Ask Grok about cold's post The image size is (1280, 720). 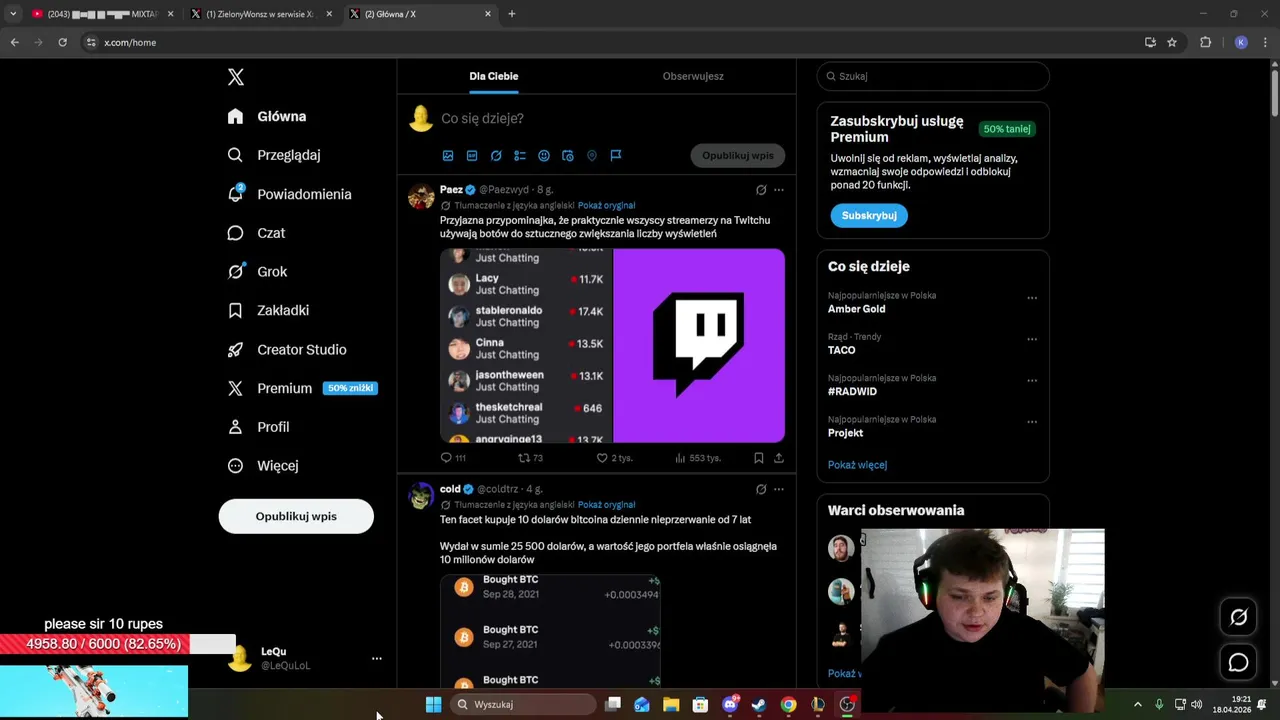[x=761, y=489]
